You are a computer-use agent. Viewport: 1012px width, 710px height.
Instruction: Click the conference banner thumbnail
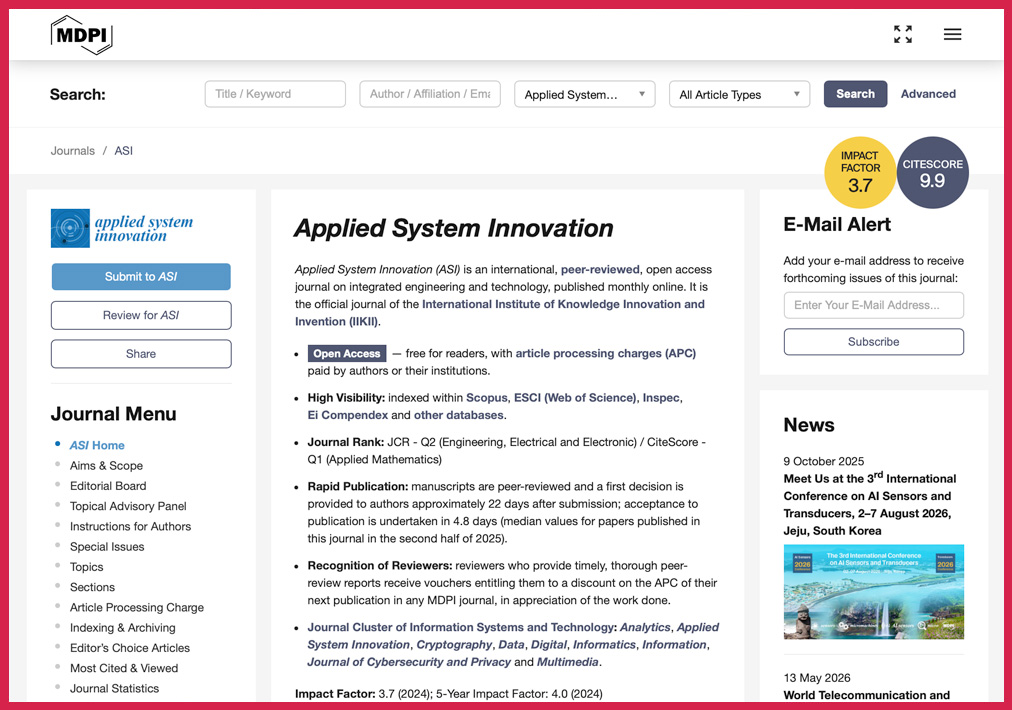(873, 592)
